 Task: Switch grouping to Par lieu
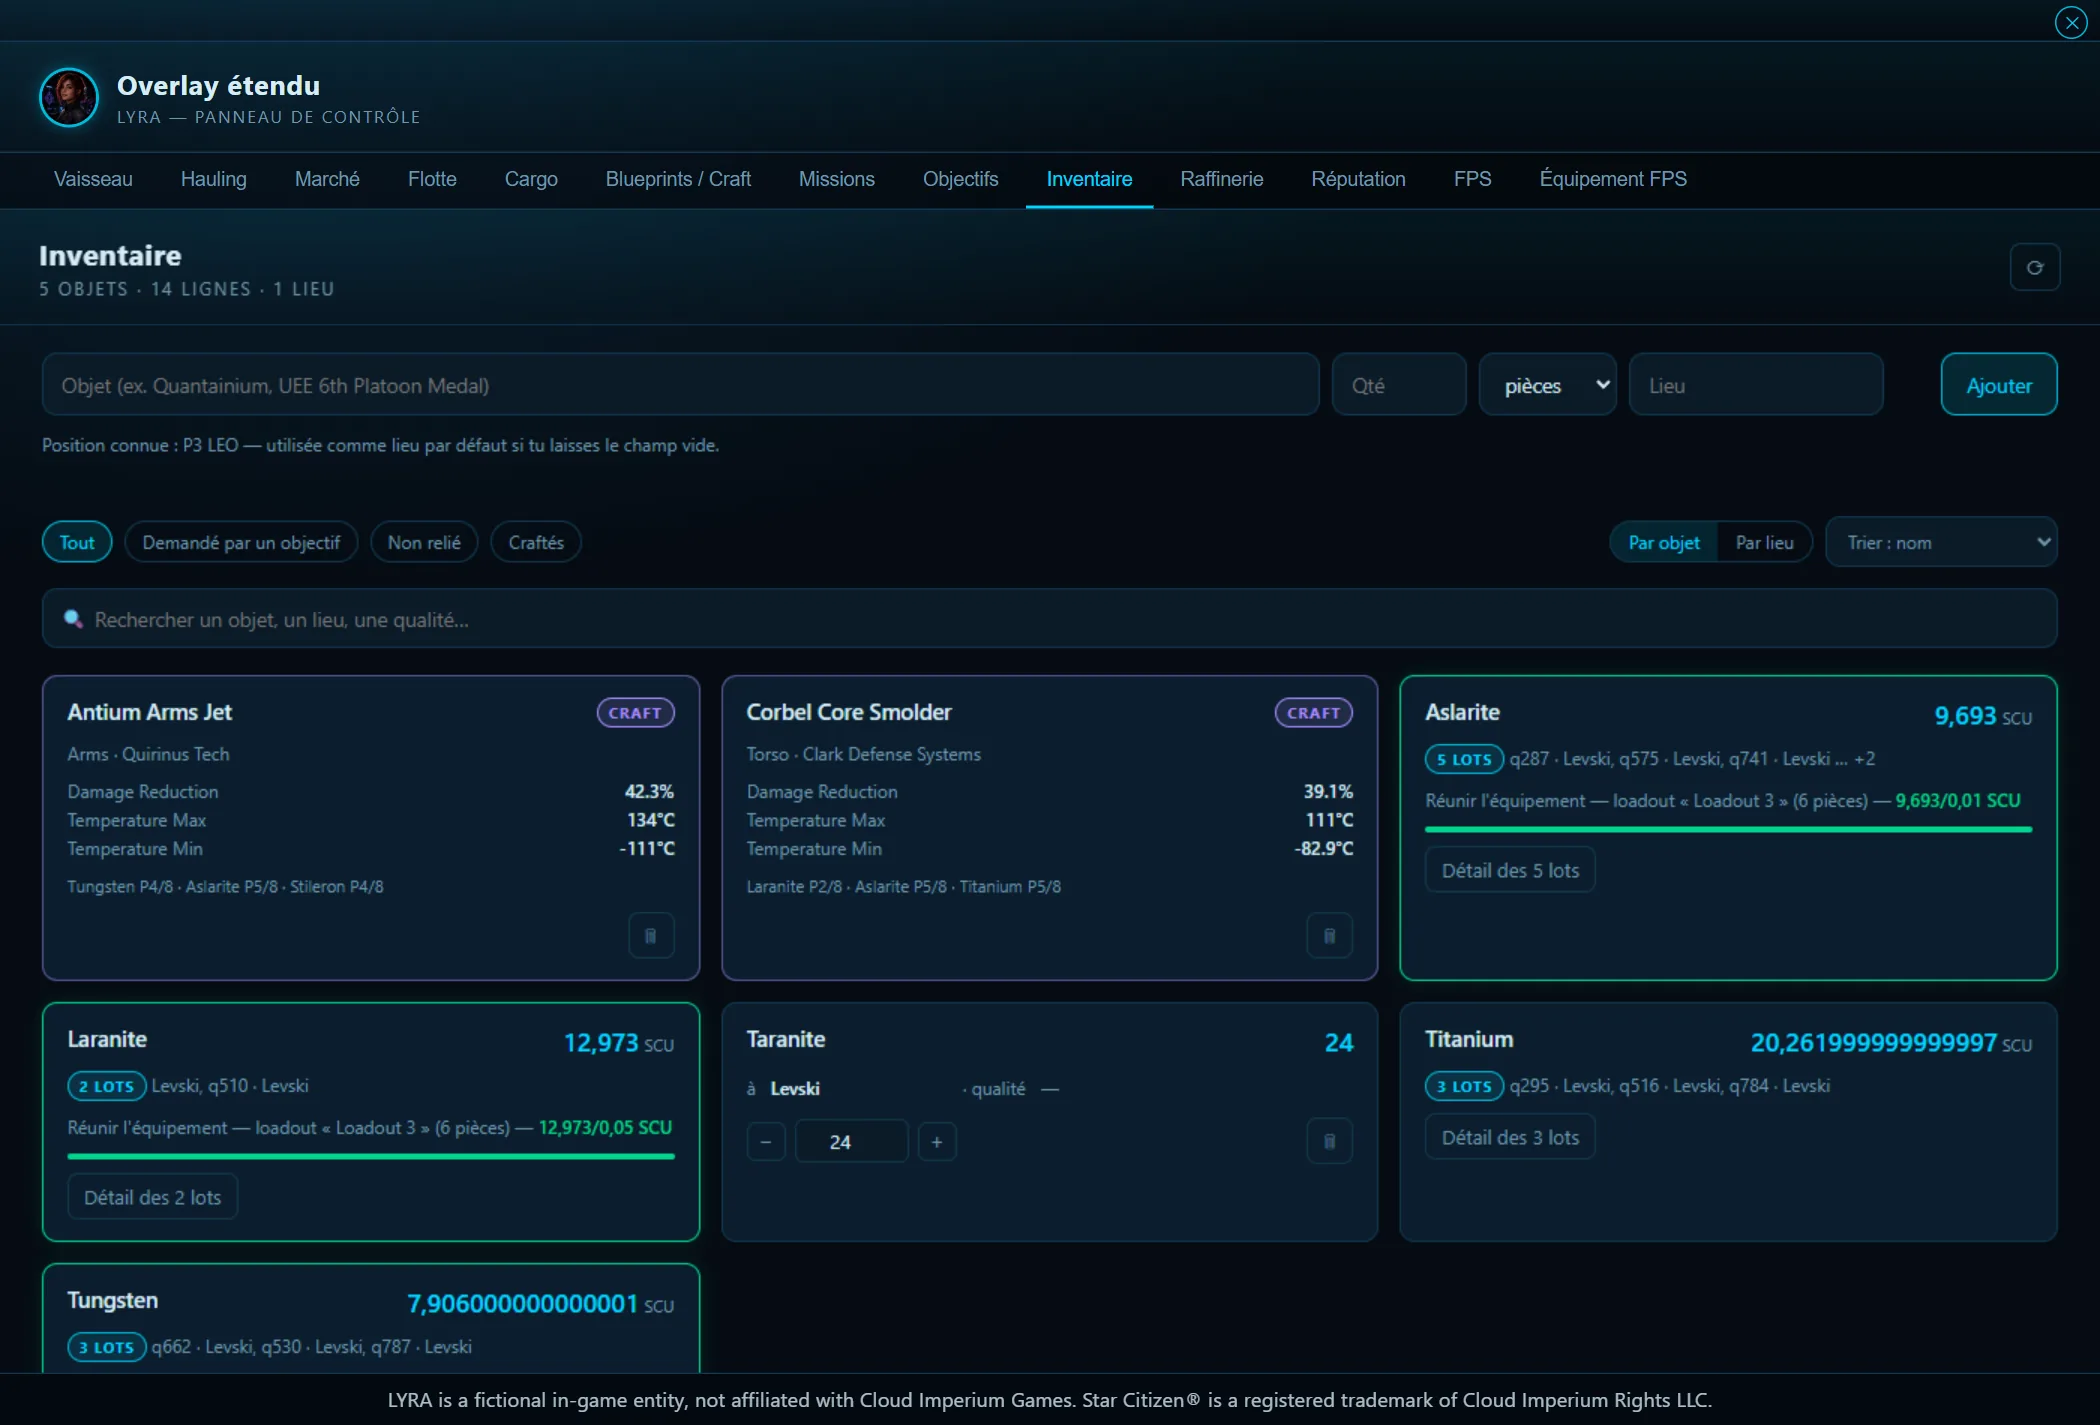[x=1765, y=542]
